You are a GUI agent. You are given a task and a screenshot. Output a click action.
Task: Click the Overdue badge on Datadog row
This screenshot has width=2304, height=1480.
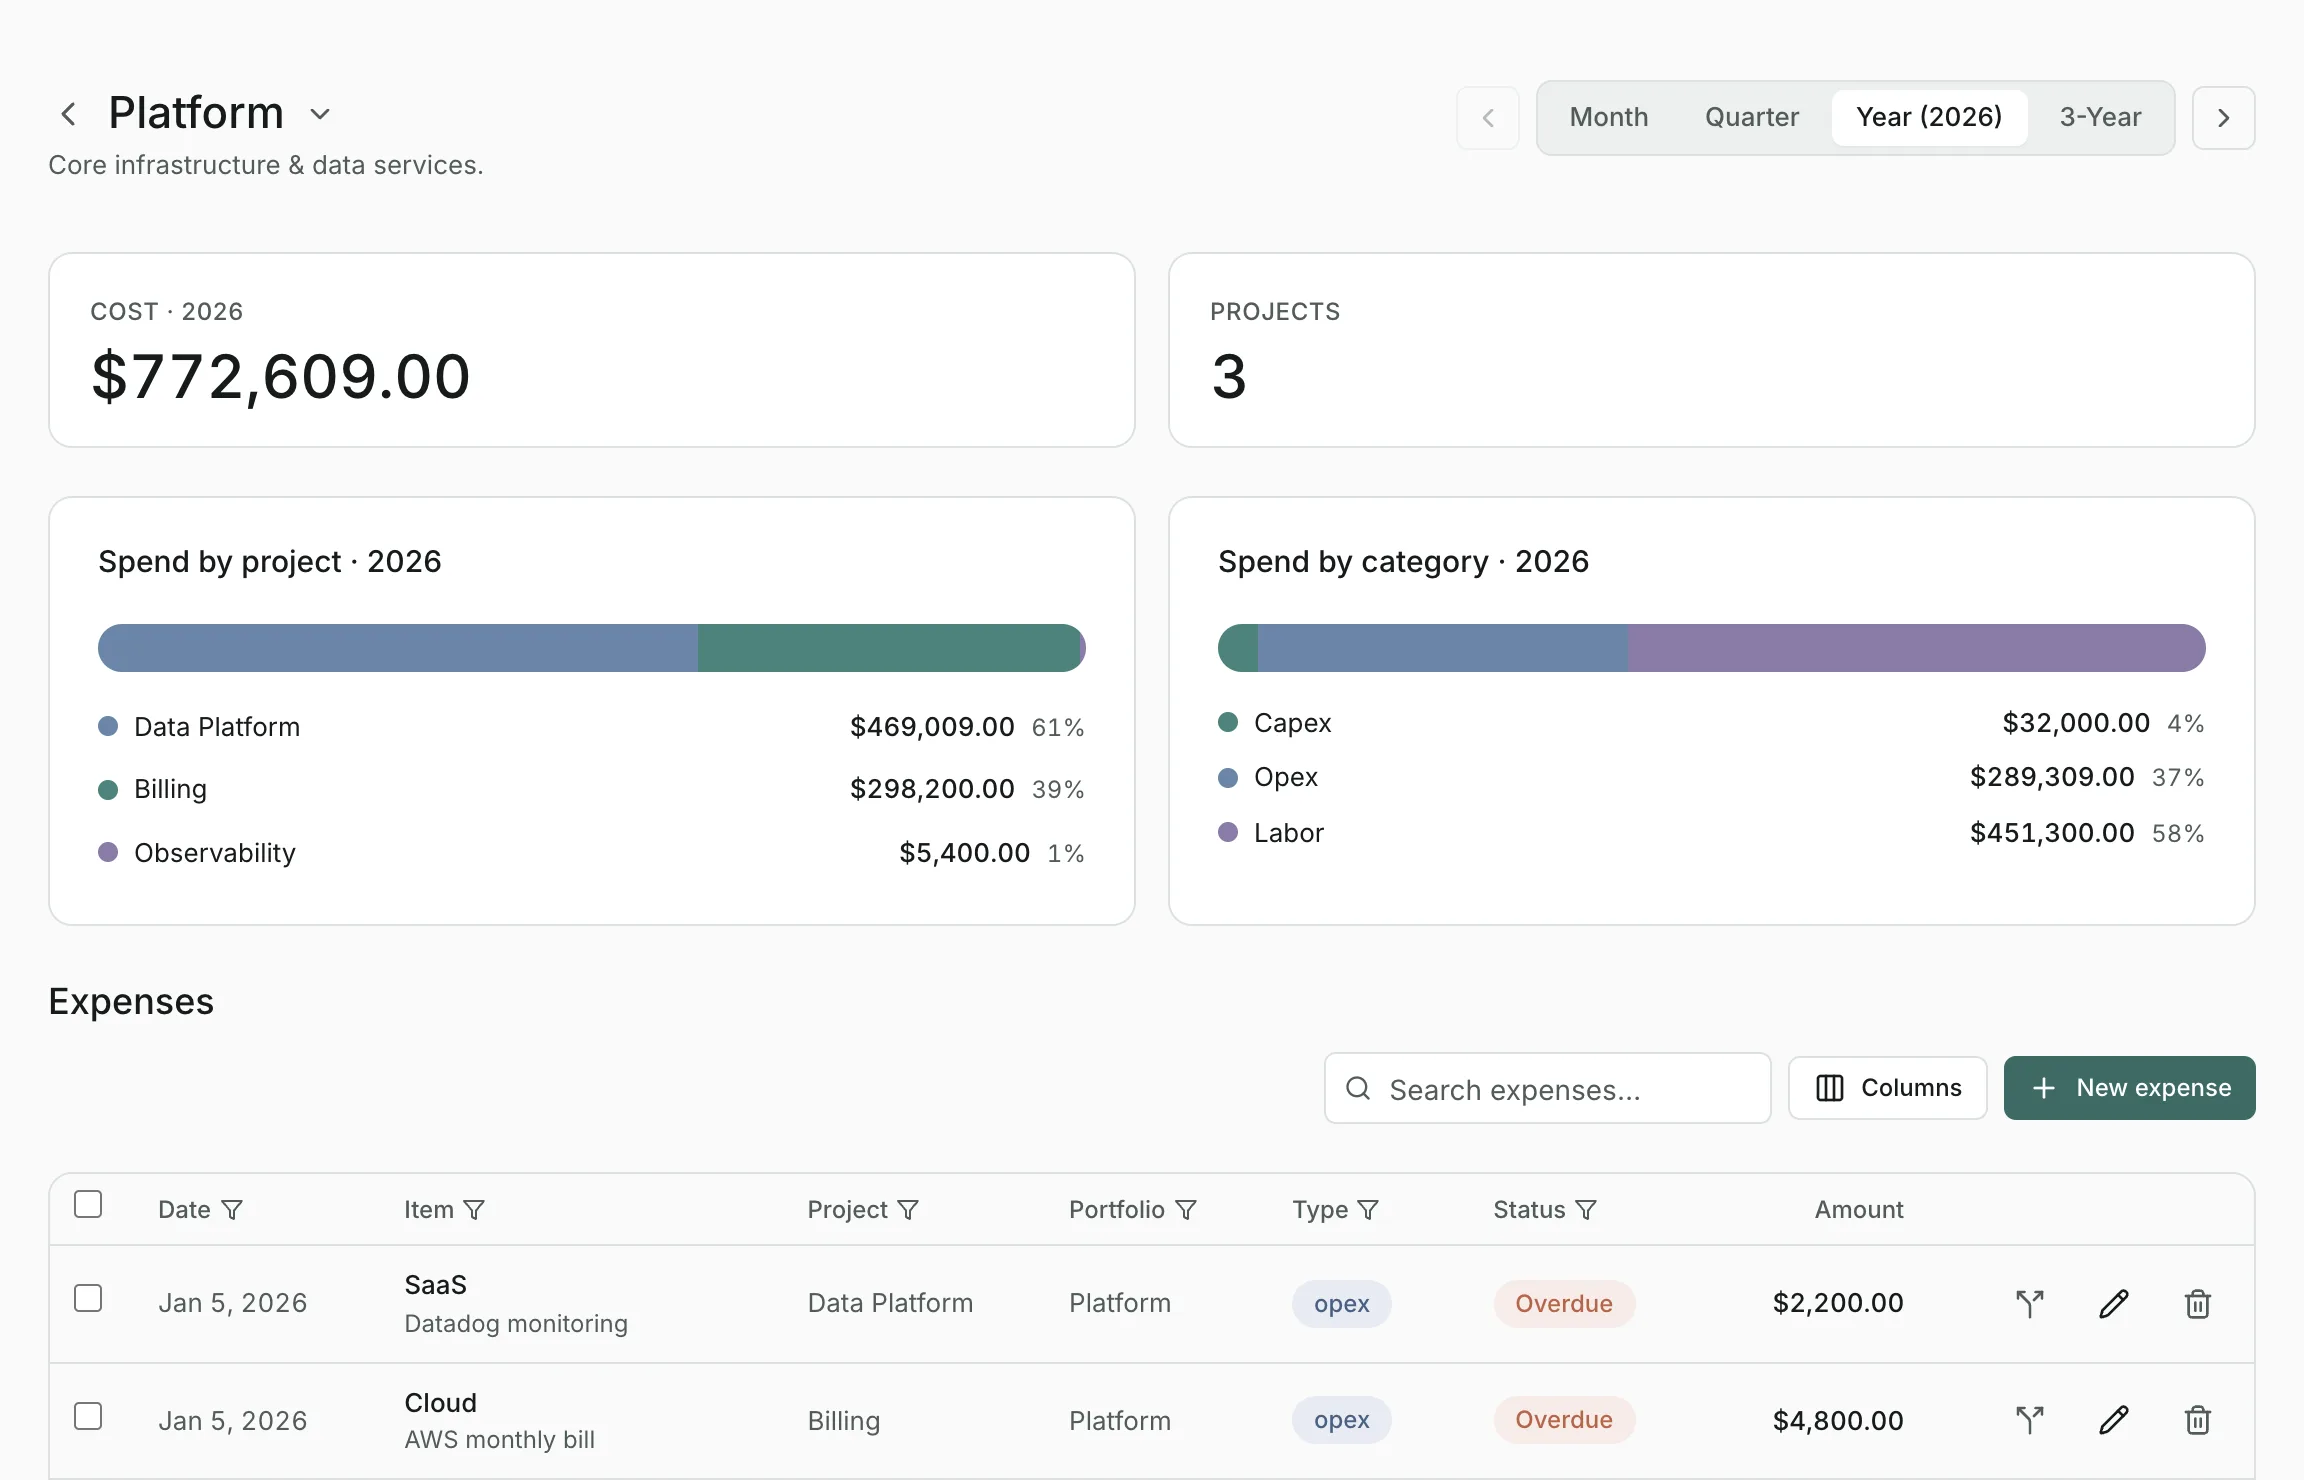coord(1564,1304)
